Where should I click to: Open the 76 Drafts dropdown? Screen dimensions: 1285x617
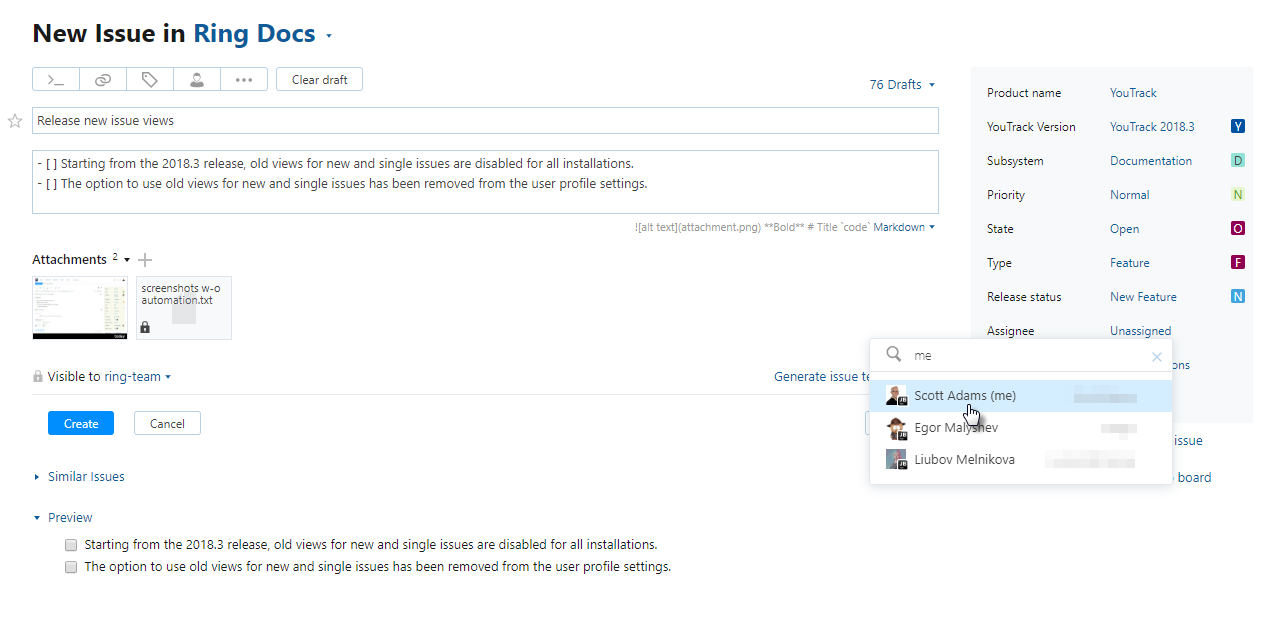pos(902,85)
